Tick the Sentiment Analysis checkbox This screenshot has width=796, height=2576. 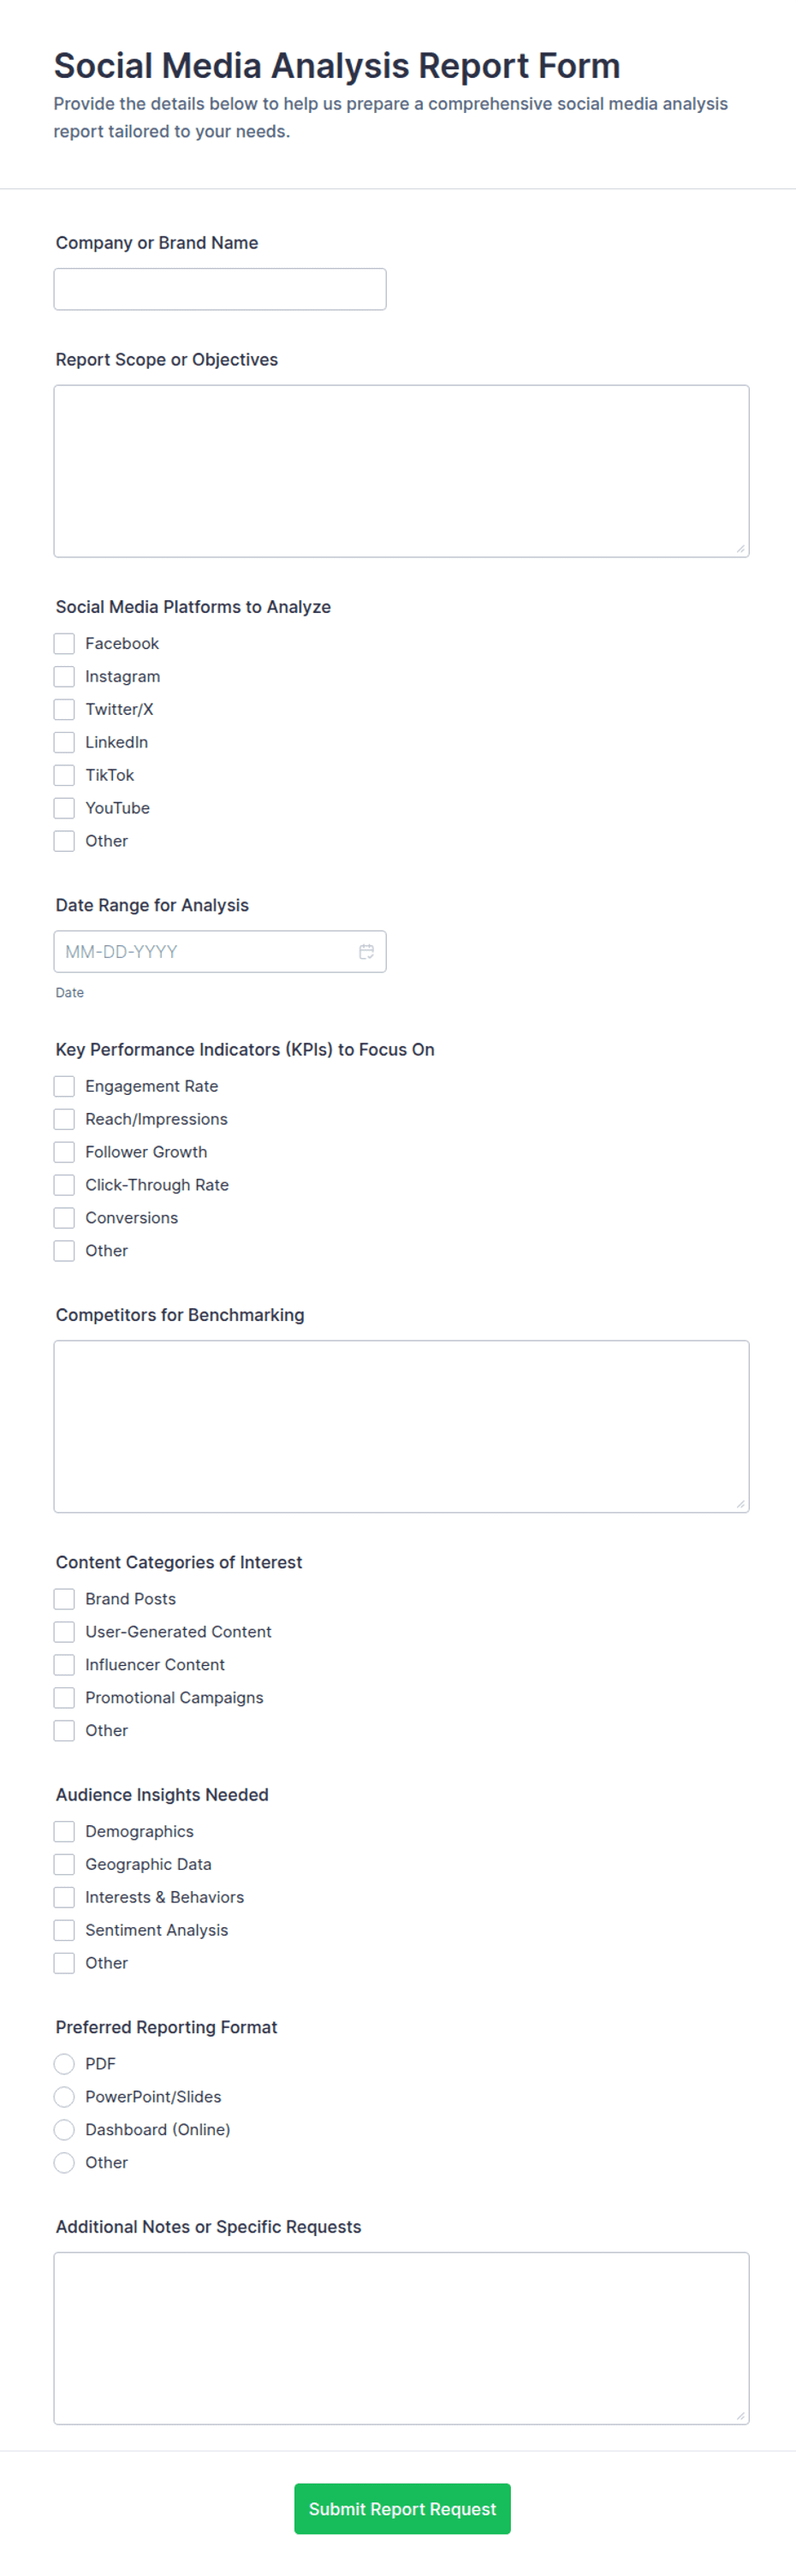(64, 1930)
